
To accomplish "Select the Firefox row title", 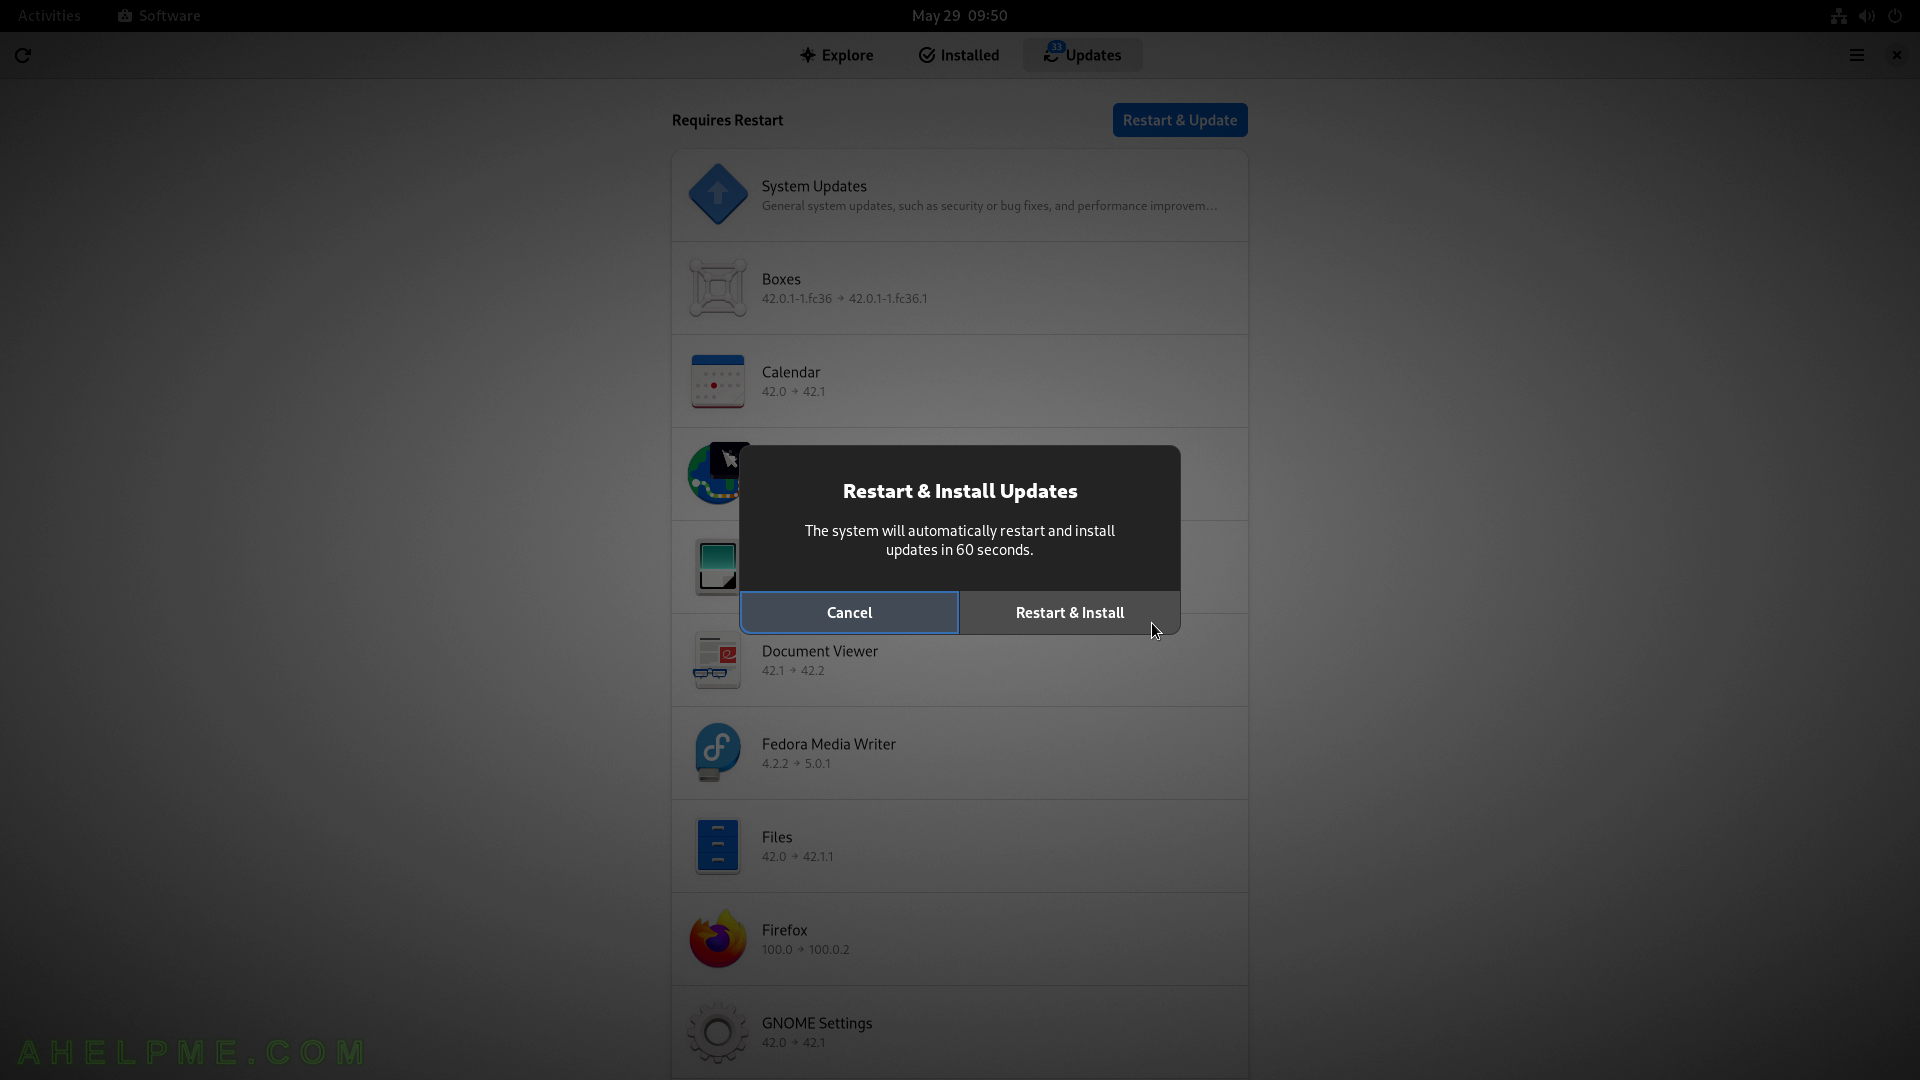I will [x=785, y=930].
